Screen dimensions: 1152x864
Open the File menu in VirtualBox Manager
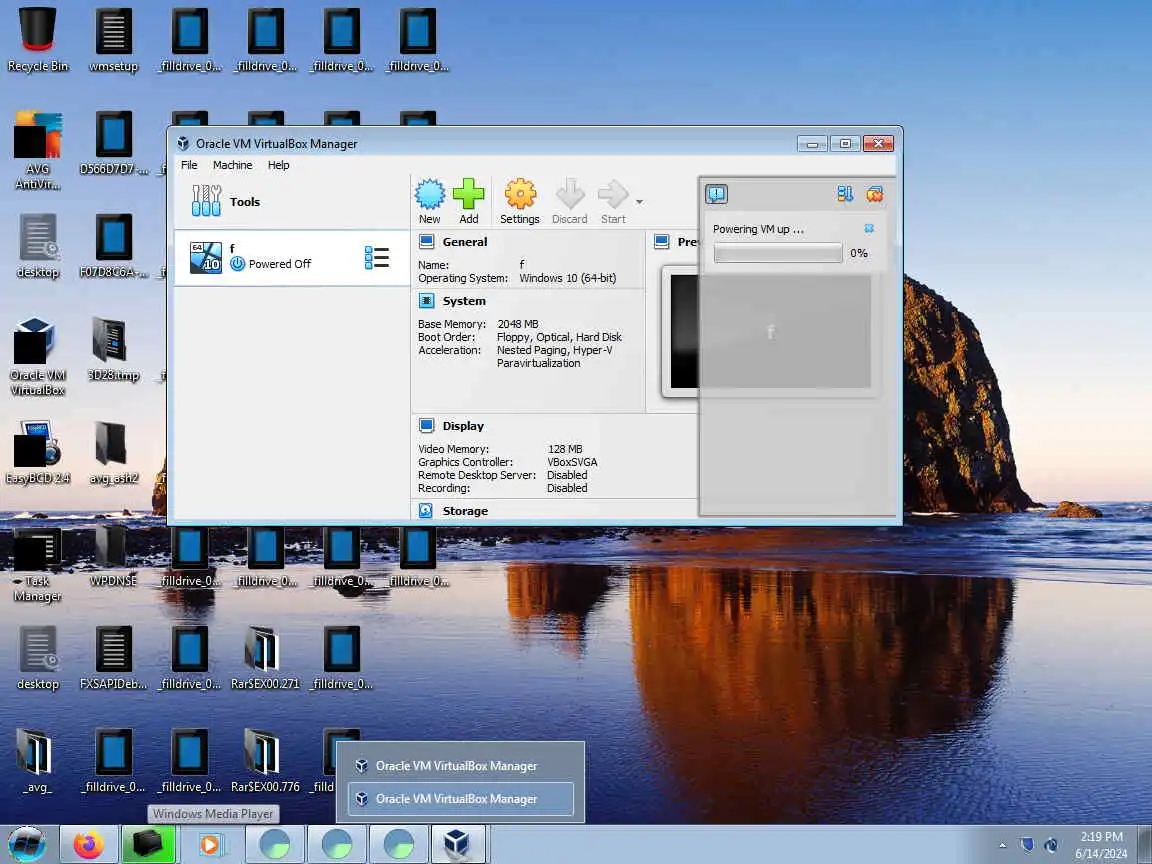189,165
